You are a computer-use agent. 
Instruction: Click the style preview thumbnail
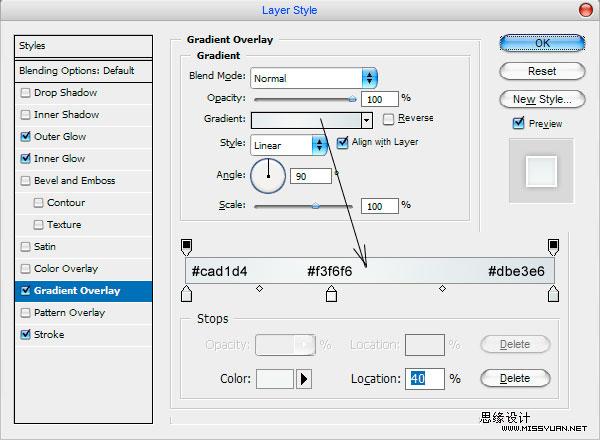541,171
